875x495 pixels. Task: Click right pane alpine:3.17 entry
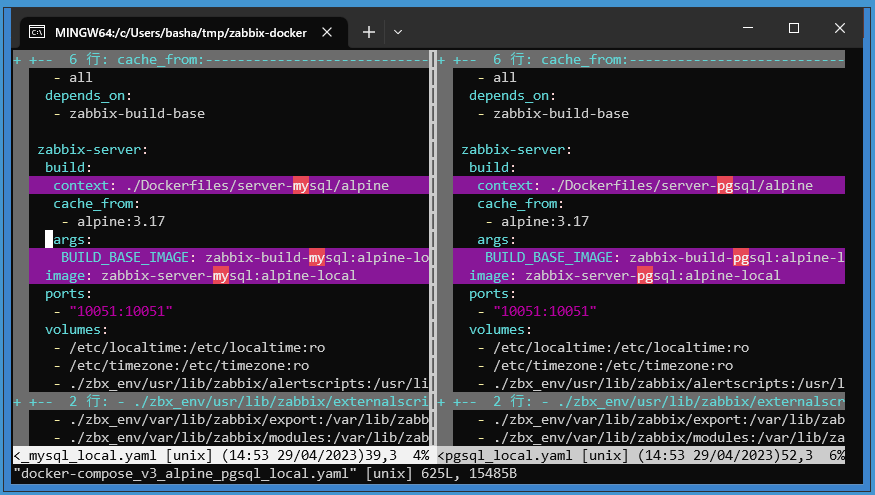[x=545, y=222]
